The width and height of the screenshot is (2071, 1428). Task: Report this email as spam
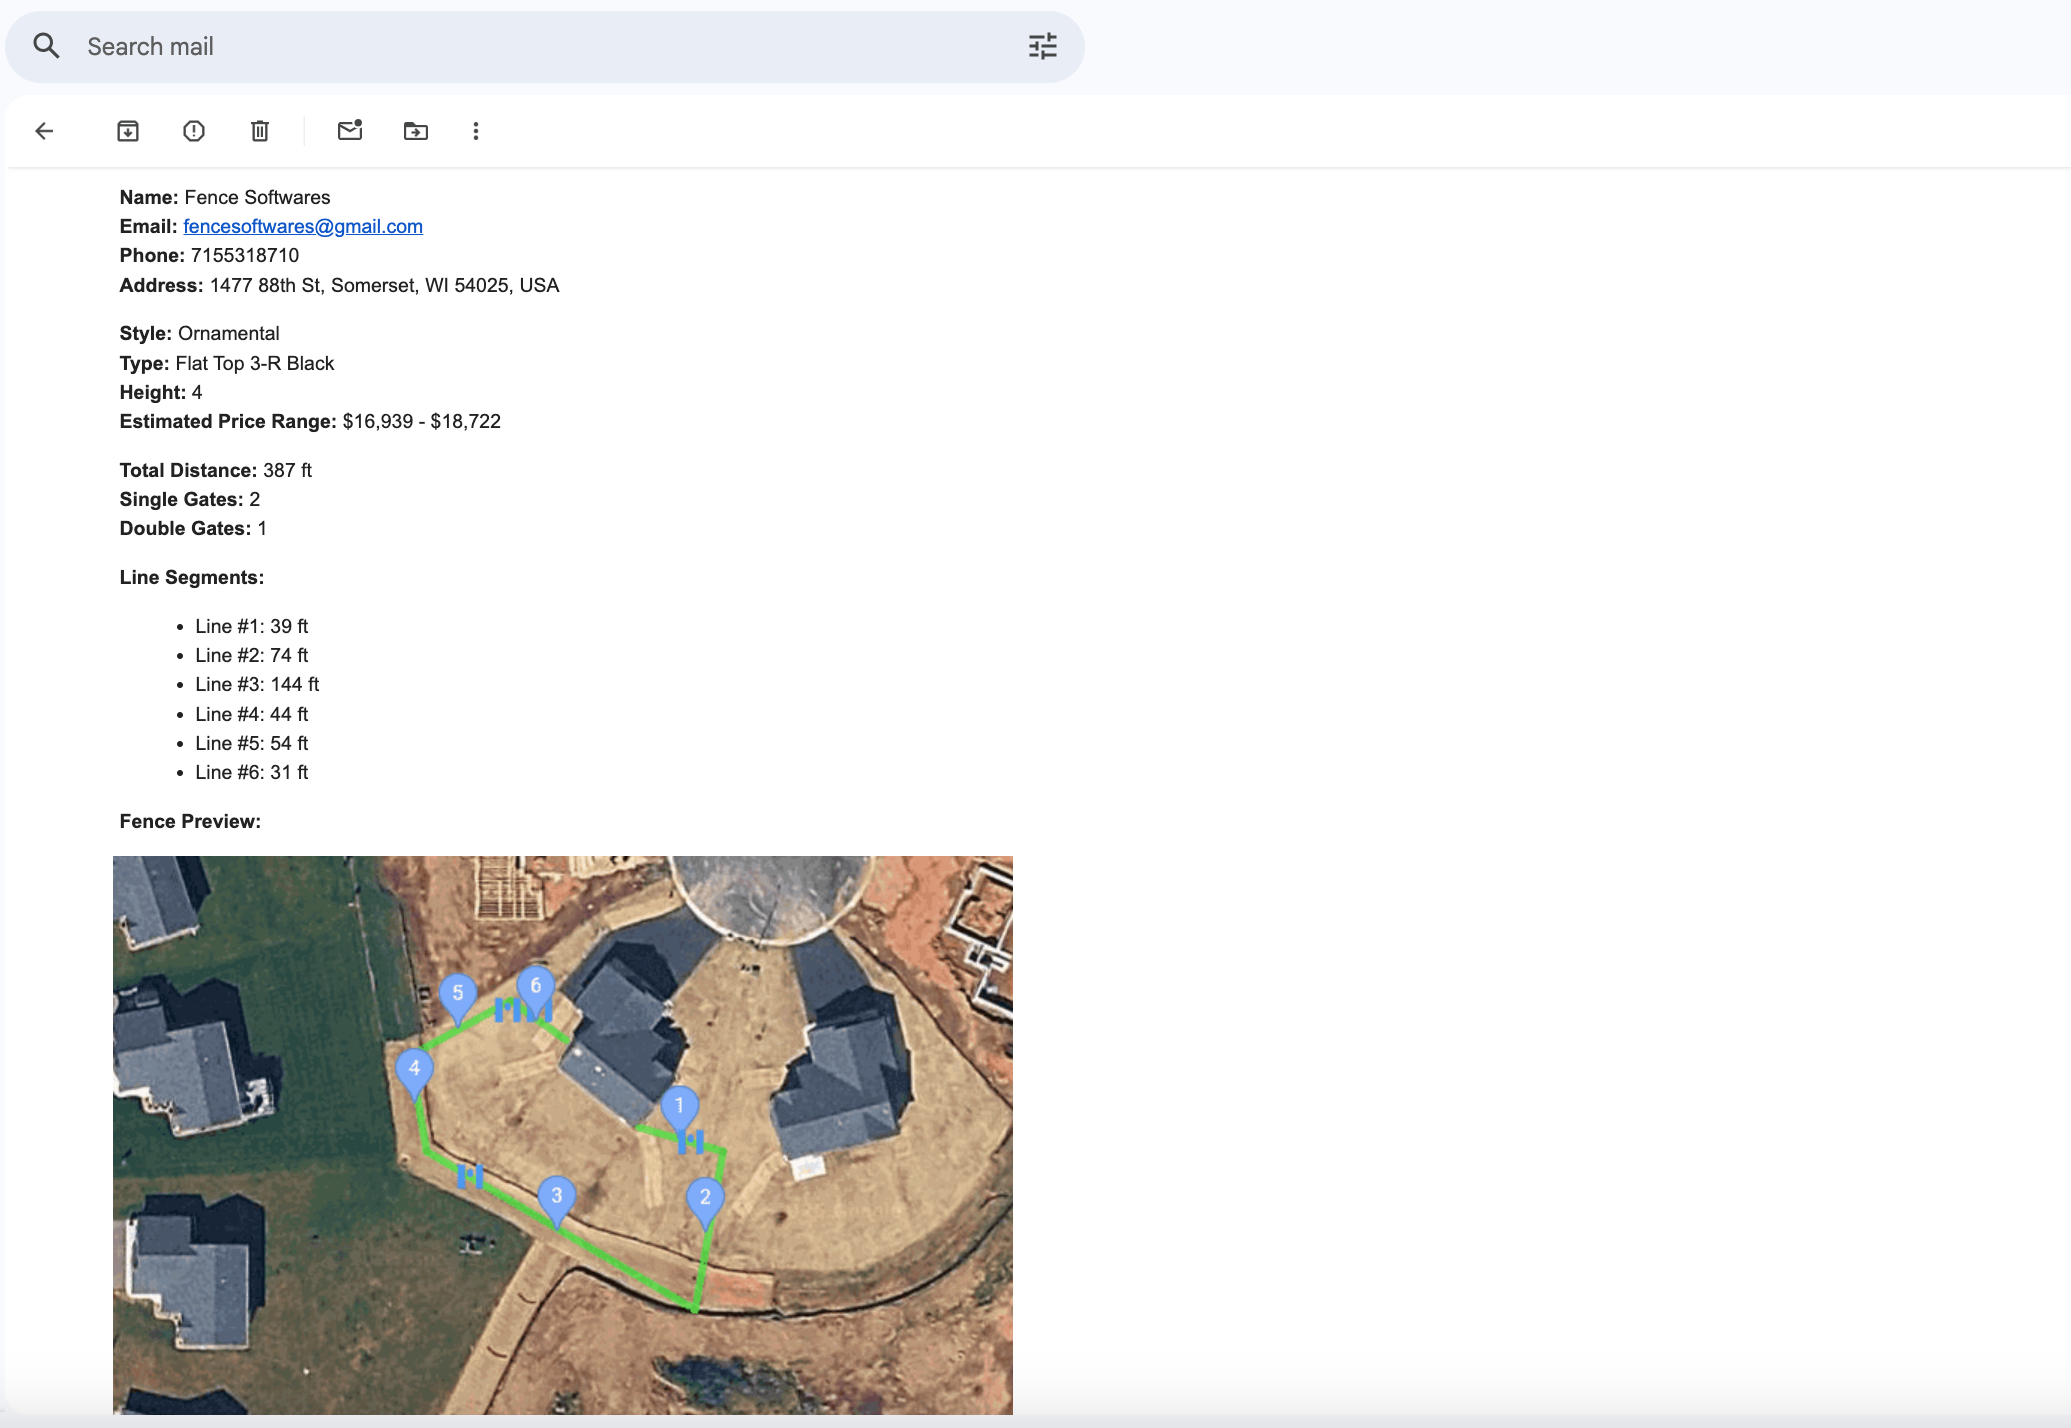pyautogui.click(x=193, y=131)
